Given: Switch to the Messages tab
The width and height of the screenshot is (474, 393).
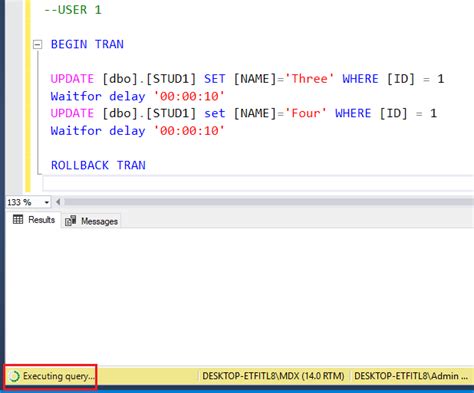Looking at the screenshot, I should click(x=91, y=221).
